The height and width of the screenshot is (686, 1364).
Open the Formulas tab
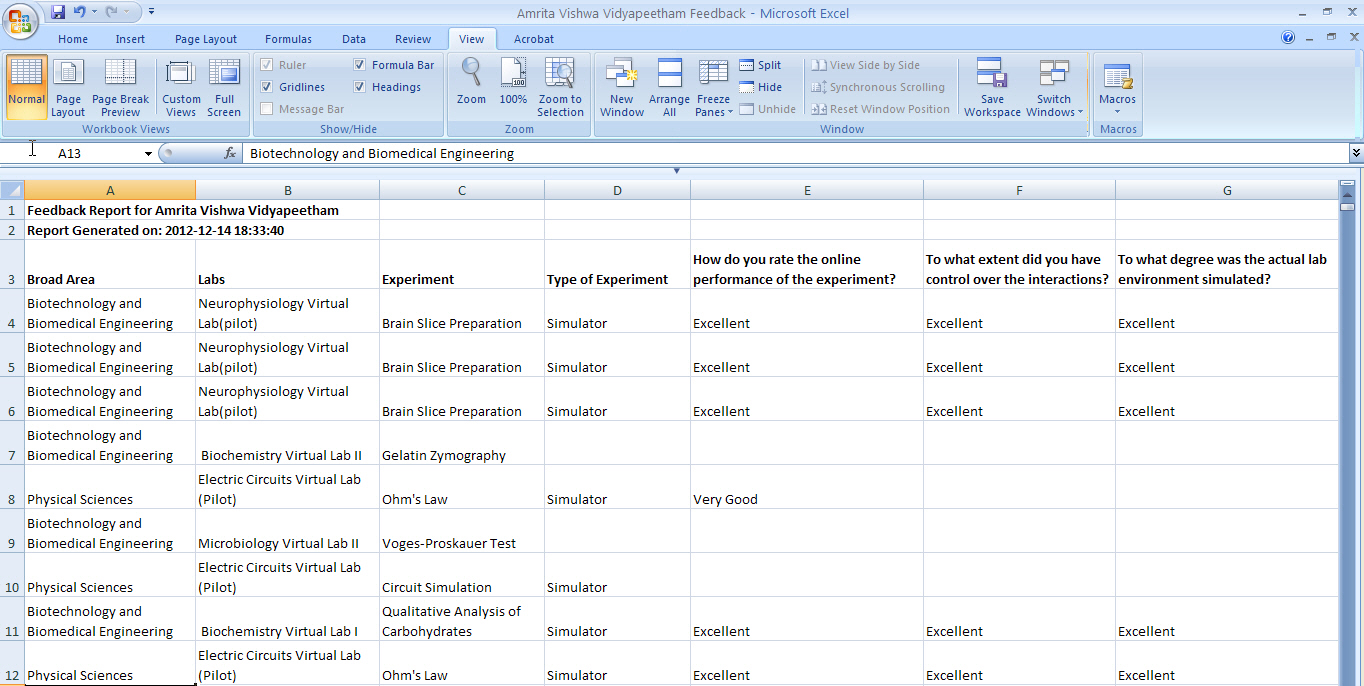coord(288,39)
